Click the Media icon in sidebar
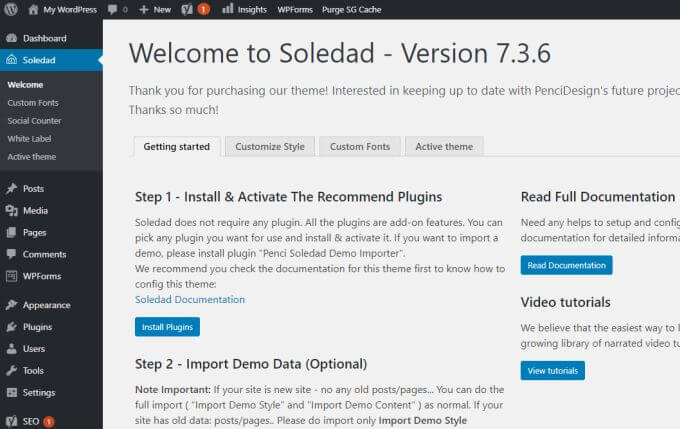Viewport: 680px width, 429px height. pos(11,210)
